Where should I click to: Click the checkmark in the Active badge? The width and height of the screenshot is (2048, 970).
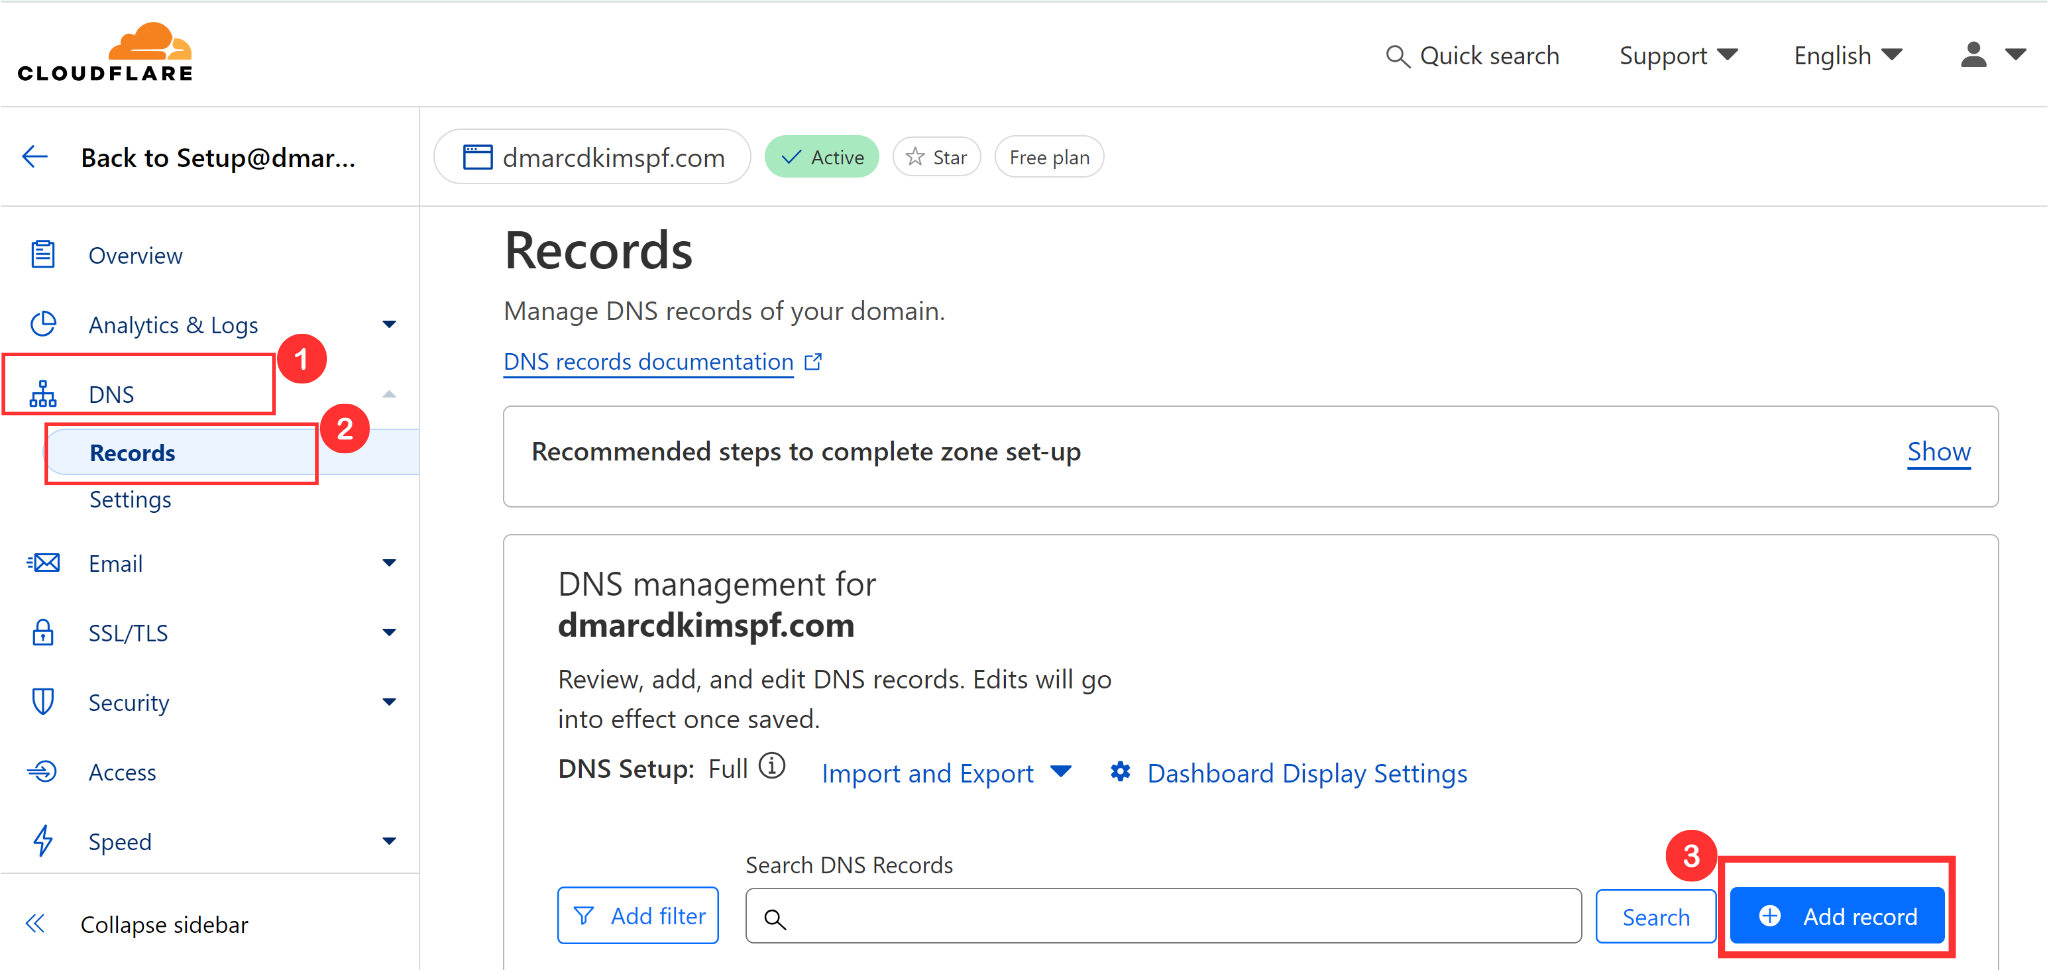(792, 157)
